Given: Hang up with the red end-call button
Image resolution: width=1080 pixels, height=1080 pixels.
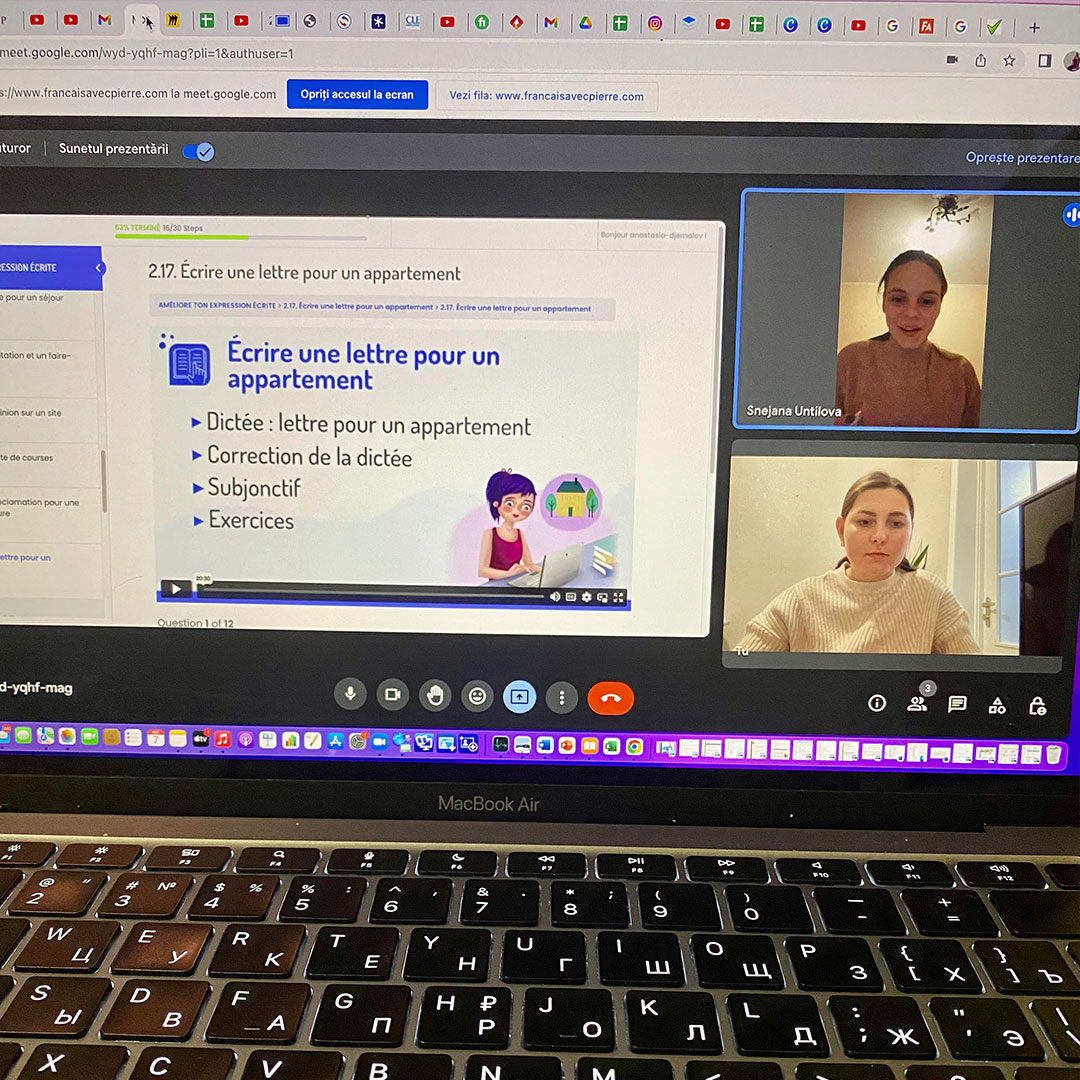Looking at the screenshot, I should pyautogui.click(x=611, y=698).
